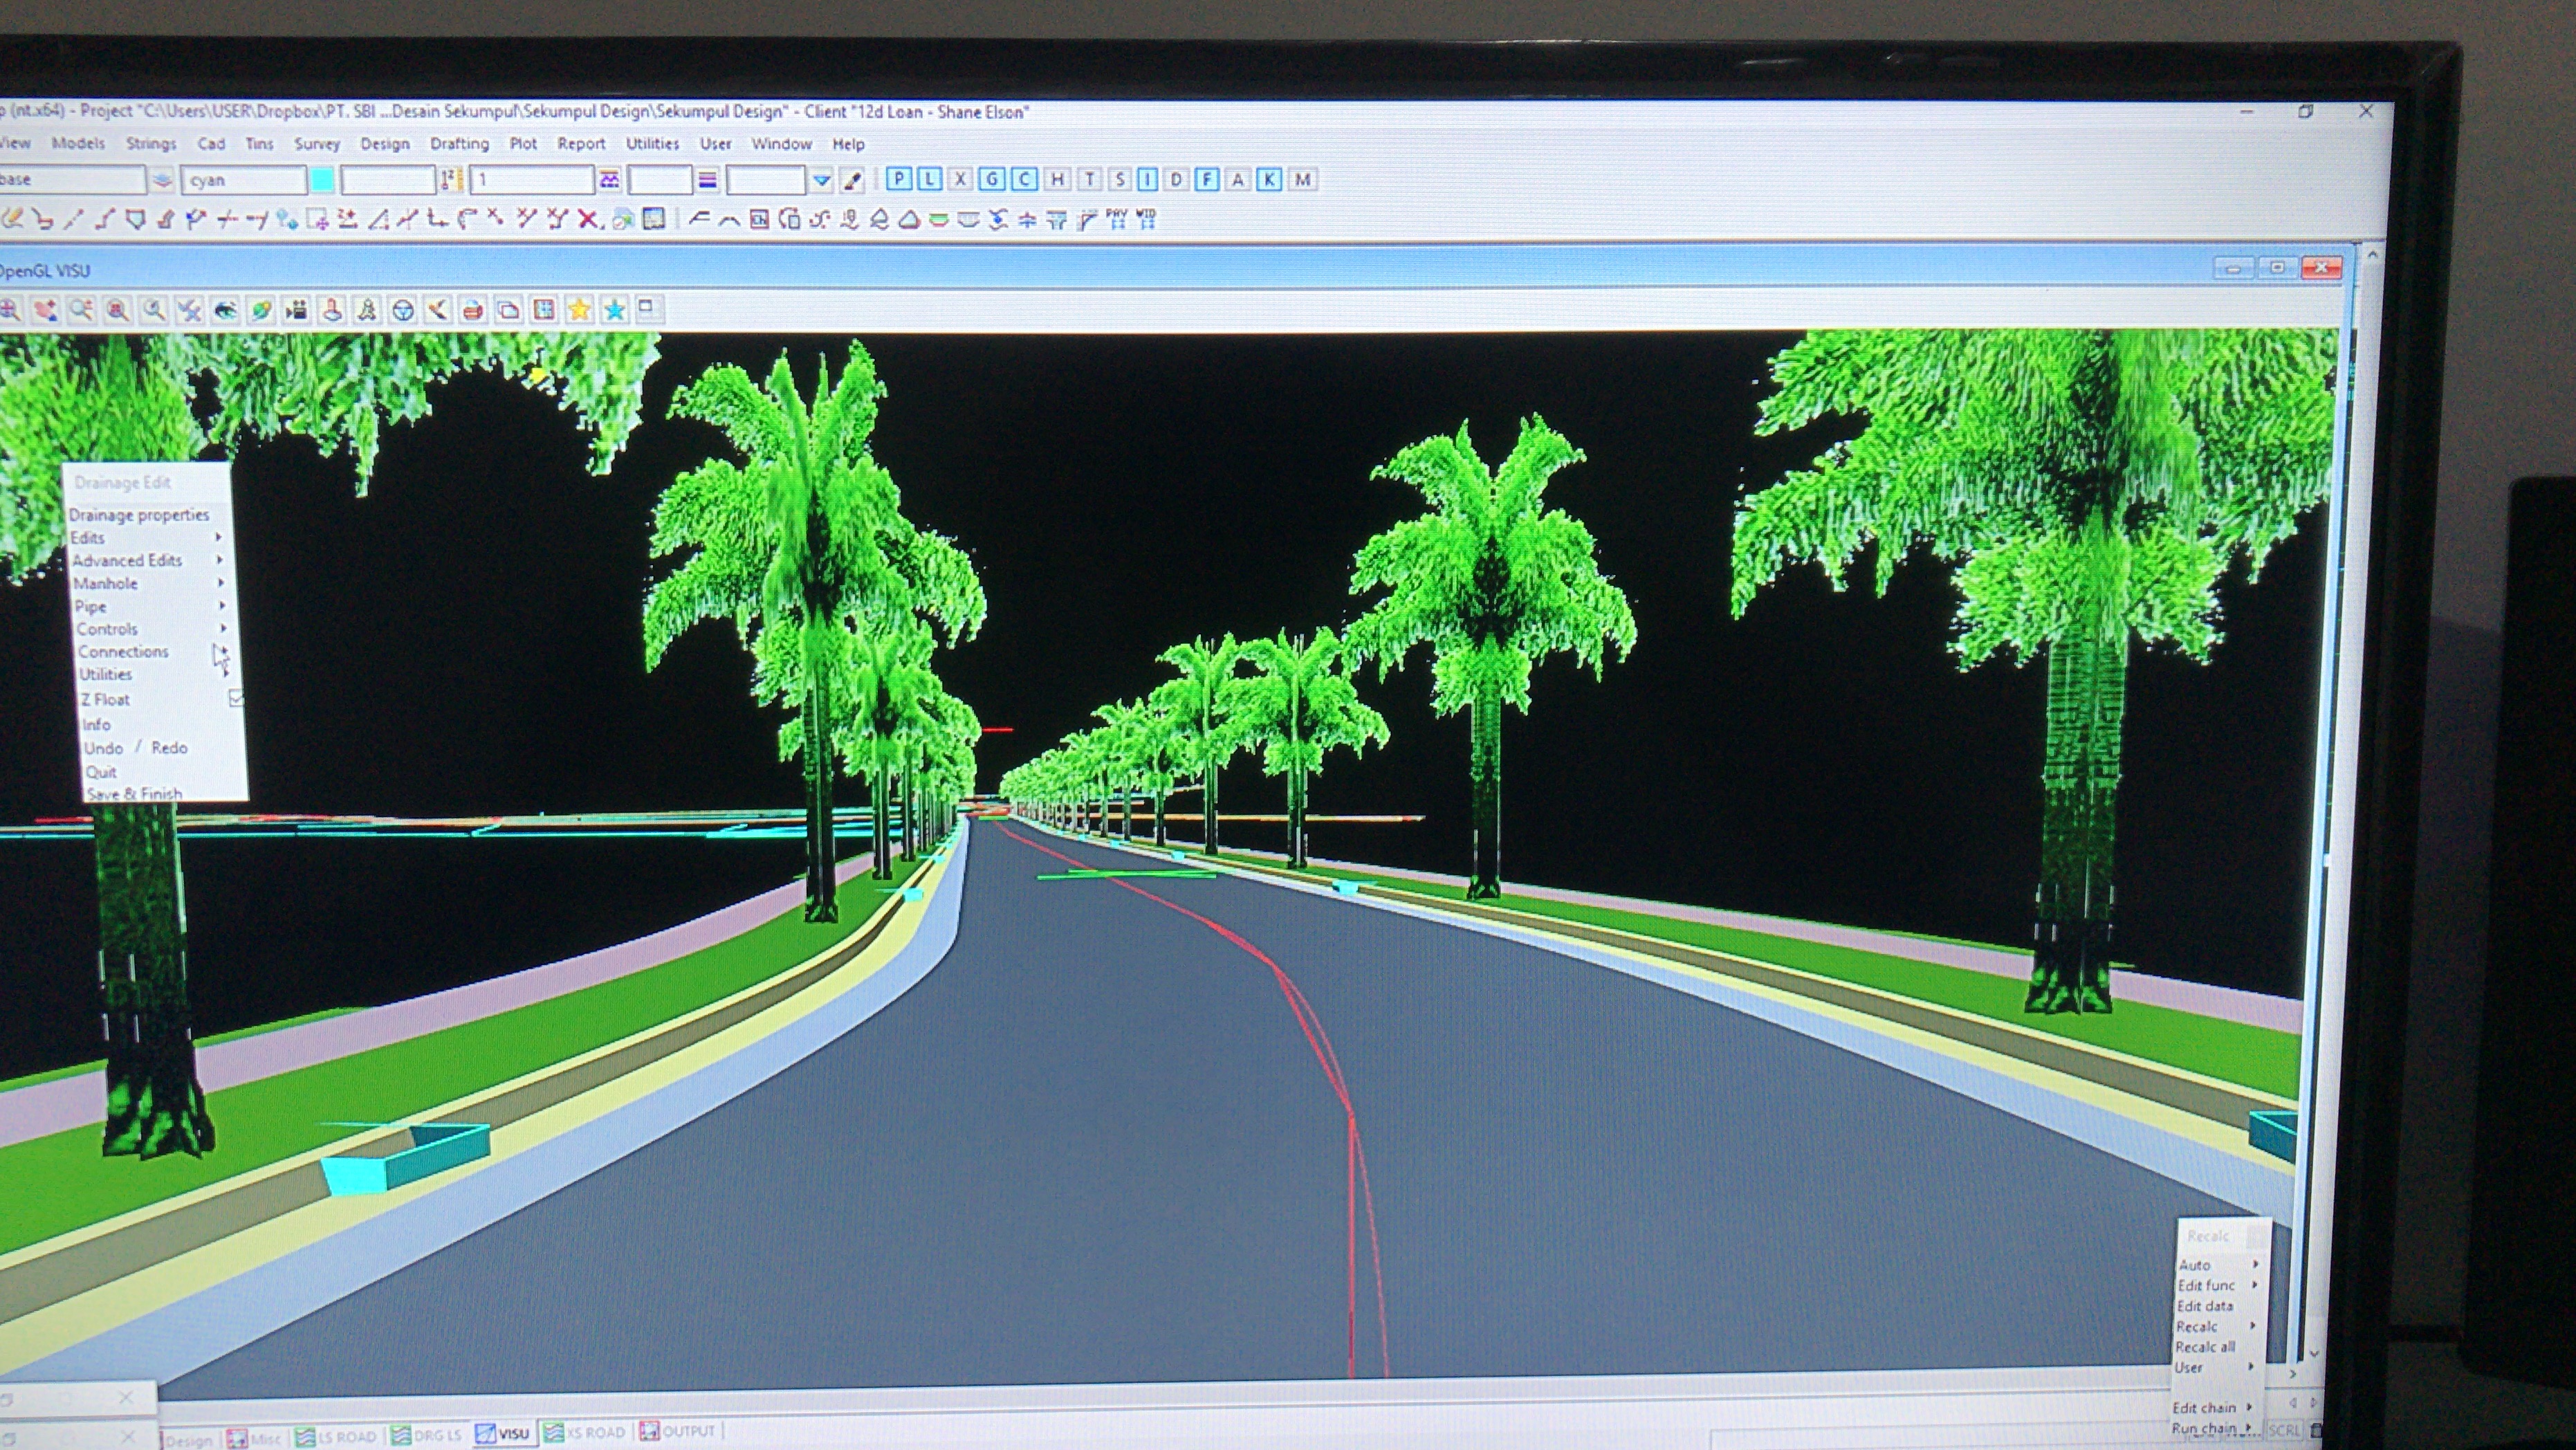Image resolution: width=2576 pixels, height=1450 pixels.
Task: Toggle the L snap button
Action: click(930, 179)
